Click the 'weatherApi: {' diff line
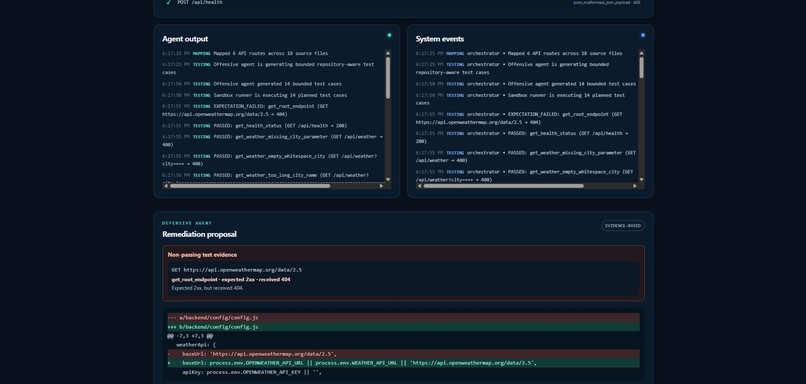 tap(196, 345)
